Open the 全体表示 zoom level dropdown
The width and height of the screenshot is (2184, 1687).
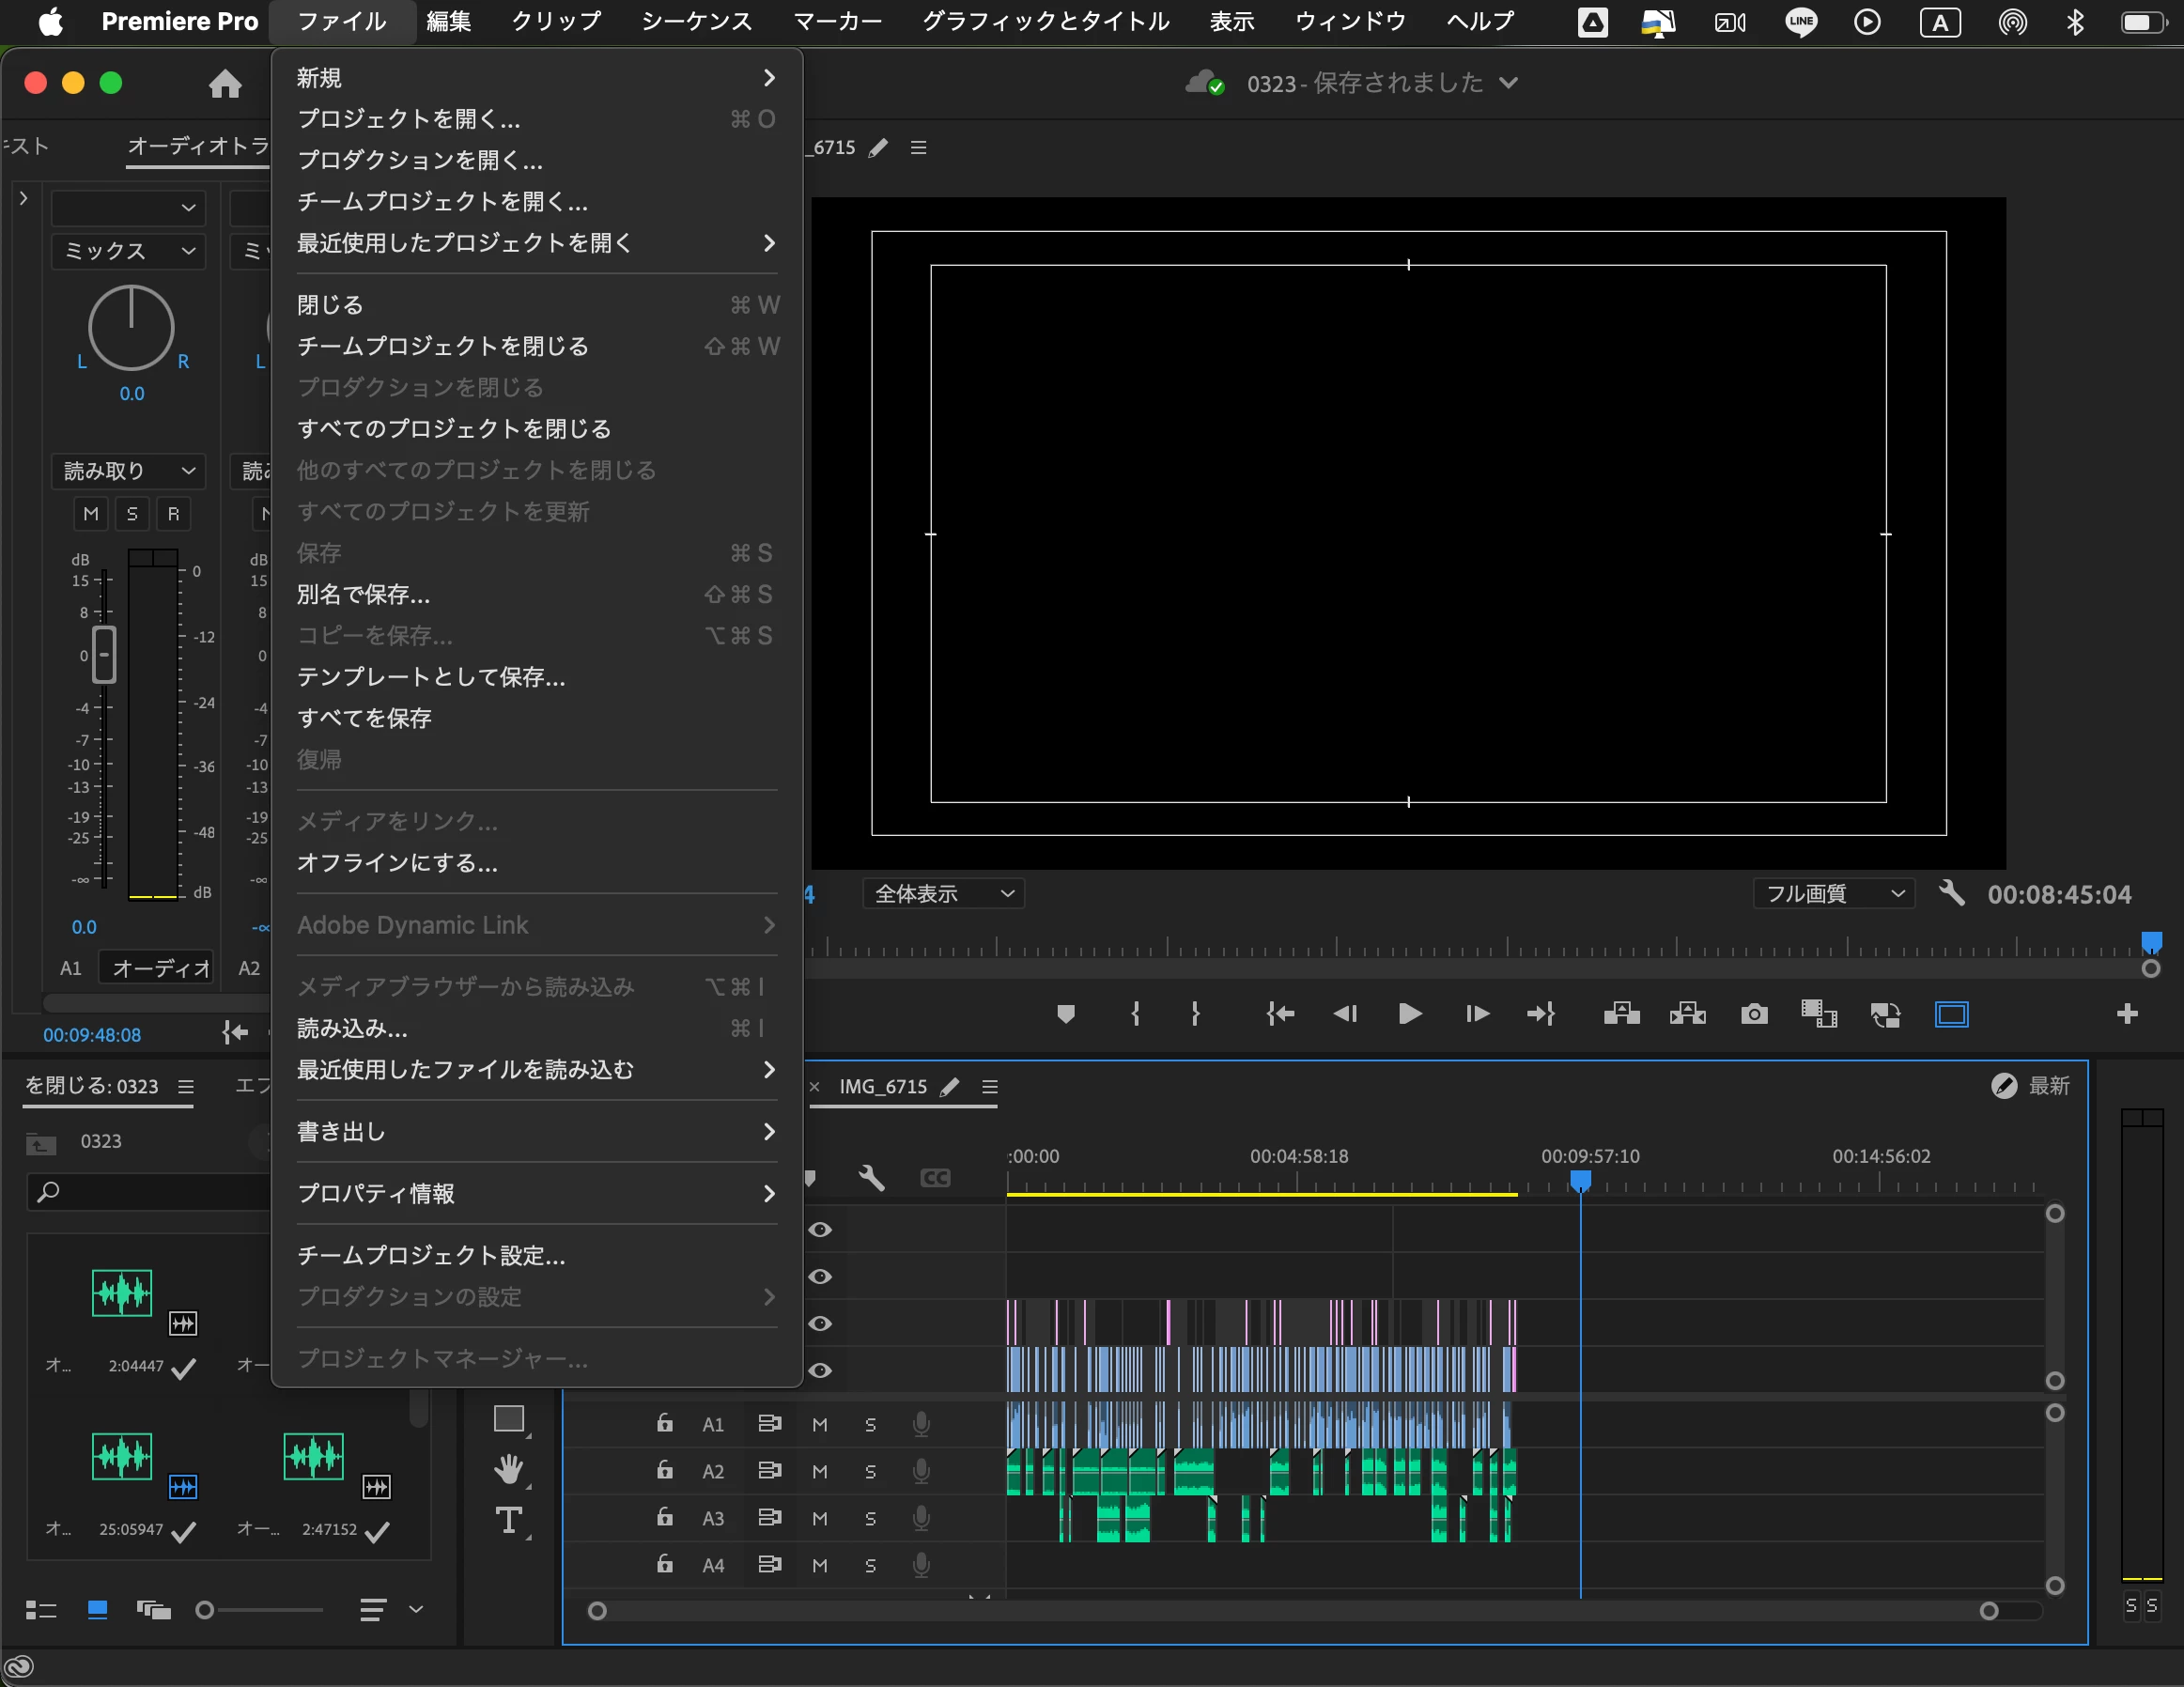(943, 893)
